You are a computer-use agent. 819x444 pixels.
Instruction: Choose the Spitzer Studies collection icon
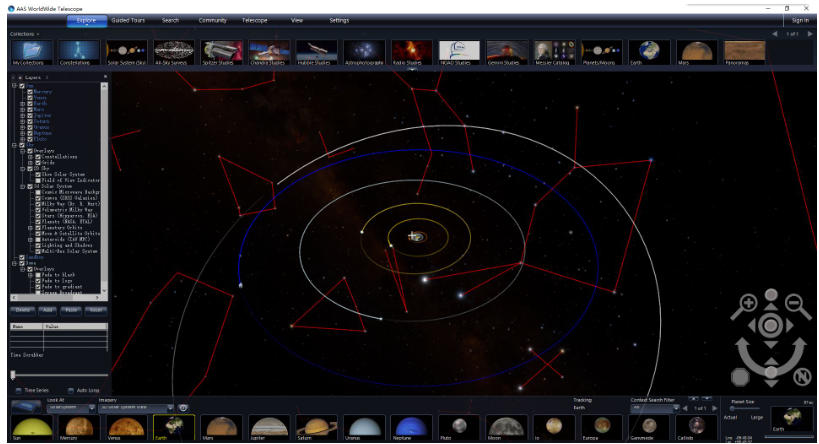click(x=220, y=52)
